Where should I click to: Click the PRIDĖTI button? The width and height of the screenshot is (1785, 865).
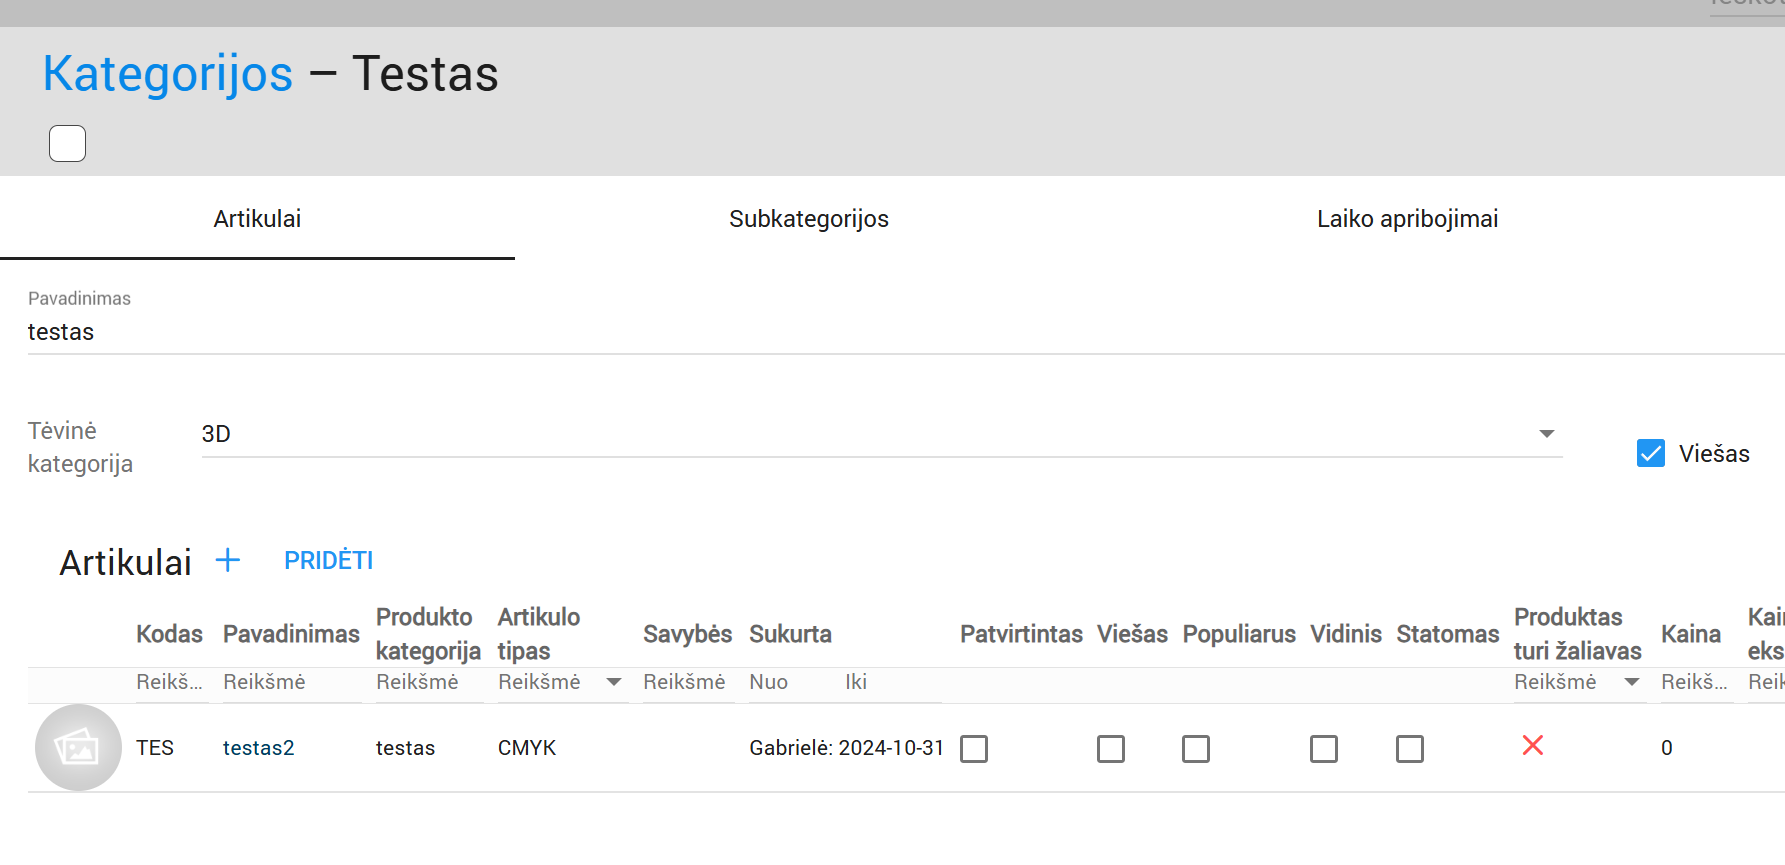point(328,561)
